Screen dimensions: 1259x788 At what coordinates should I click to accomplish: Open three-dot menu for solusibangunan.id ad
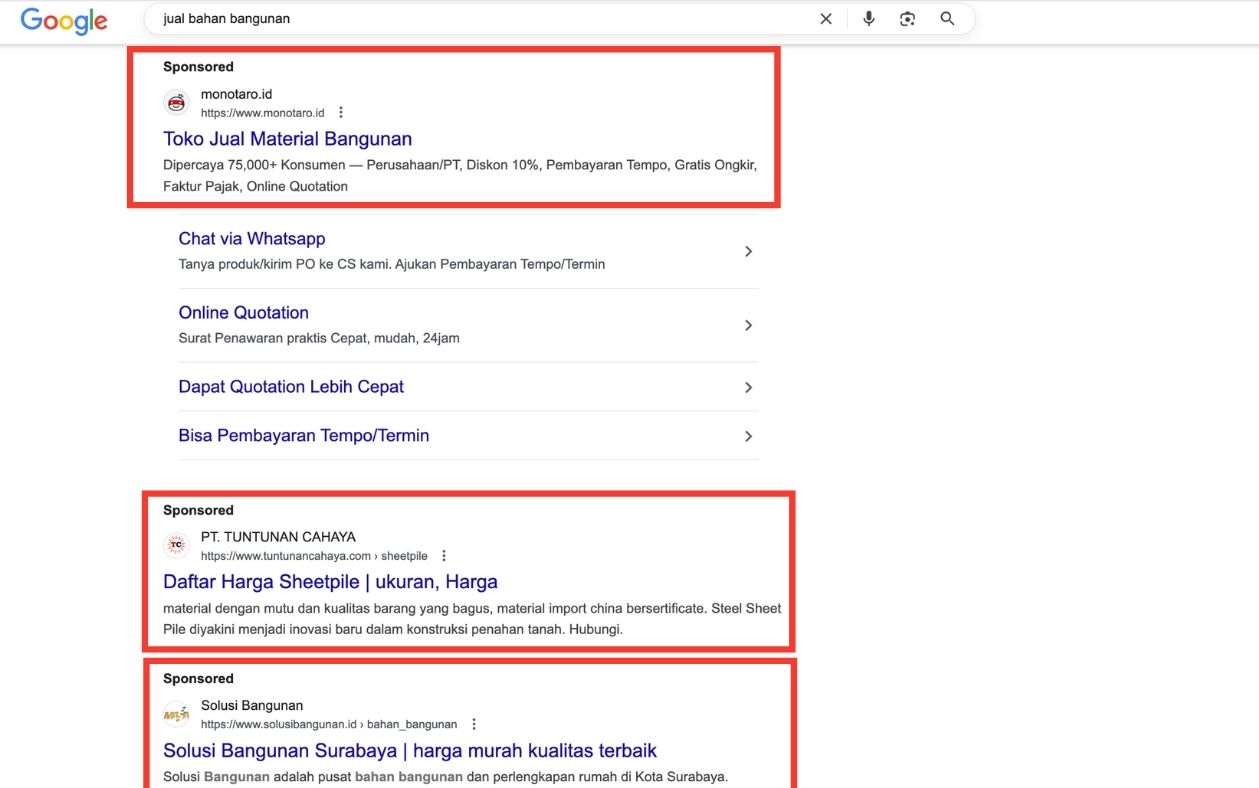click(x=474, y=724)
